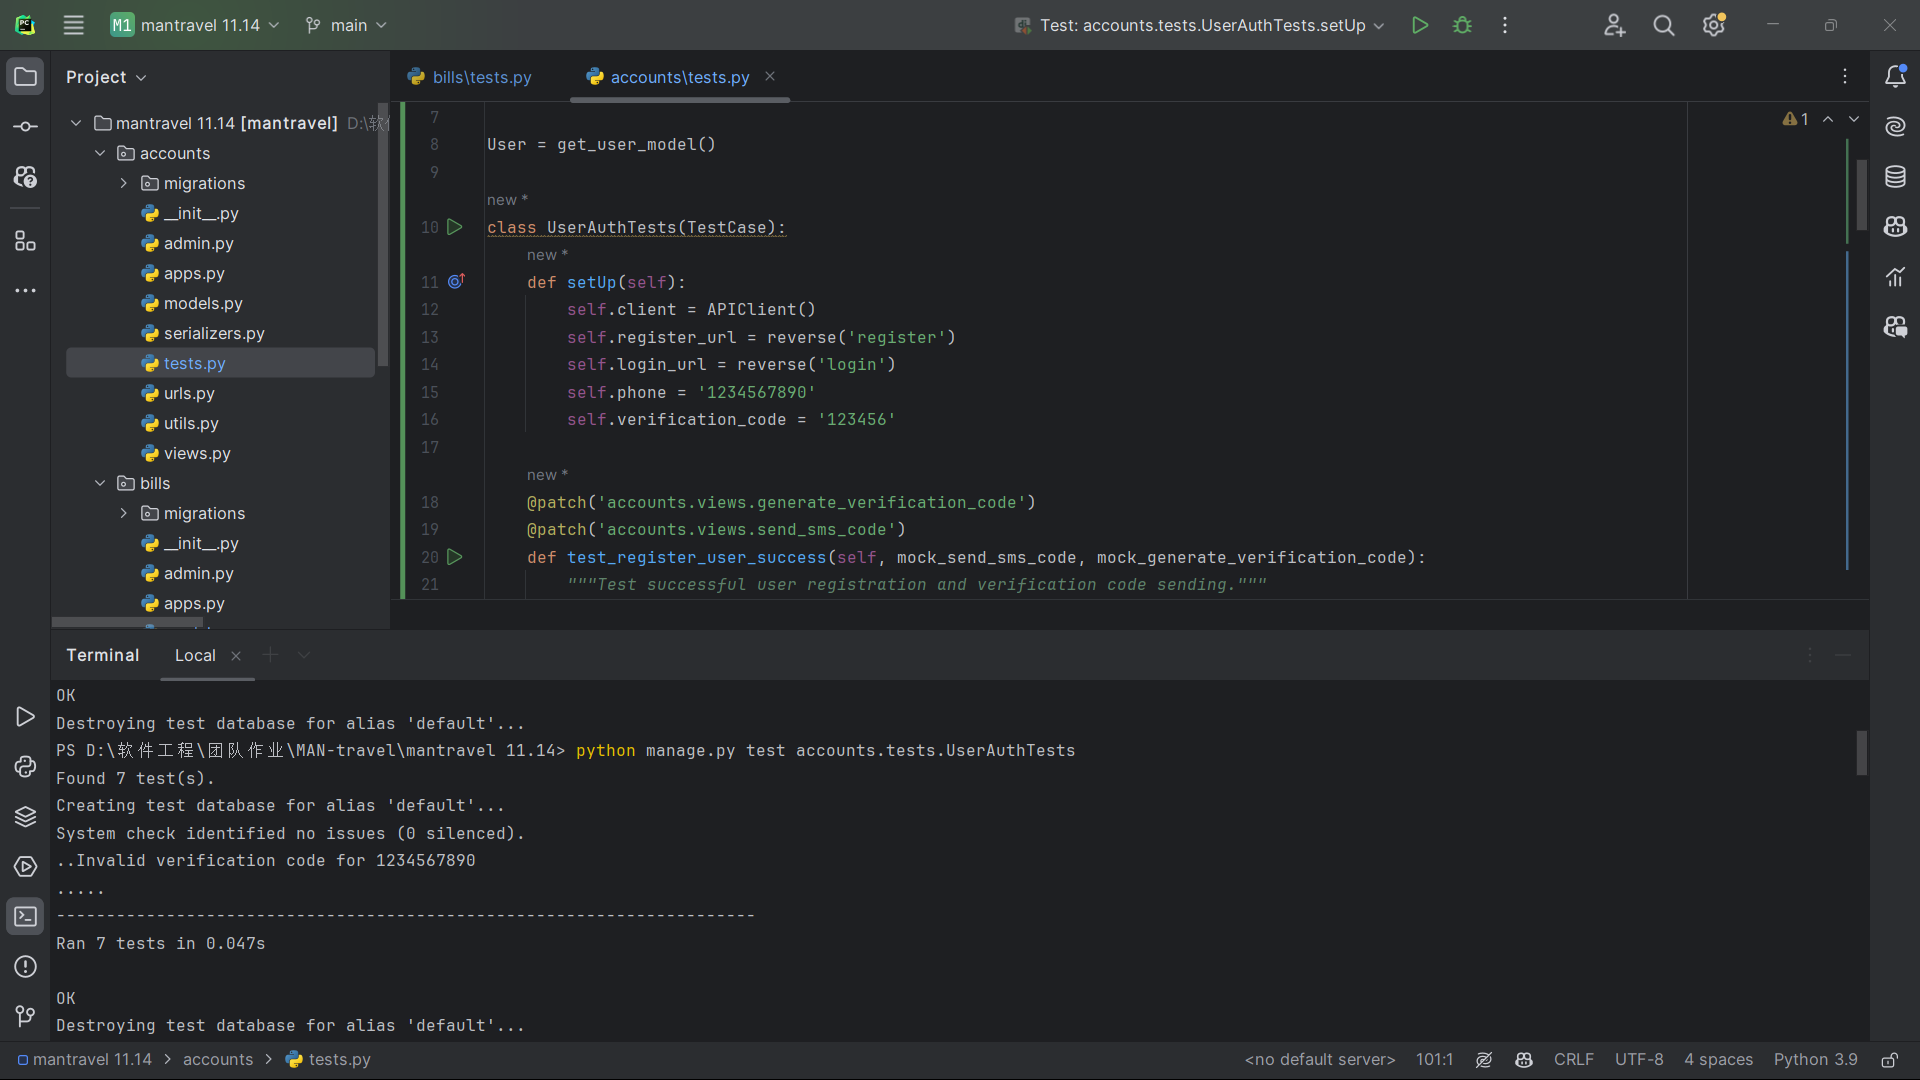Open the Commit tool window
The image size is (1920, 1080).
pyautogui.click(x=25, y=127)
